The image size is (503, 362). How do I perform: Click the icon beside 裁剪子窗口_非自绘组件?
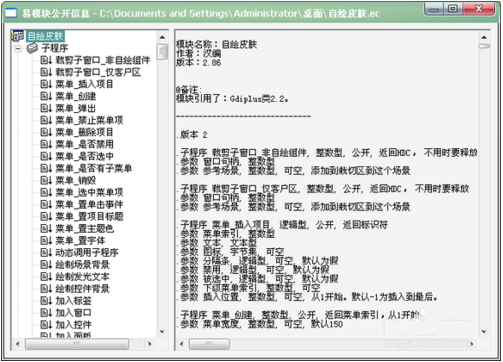[x=46, y=60]
